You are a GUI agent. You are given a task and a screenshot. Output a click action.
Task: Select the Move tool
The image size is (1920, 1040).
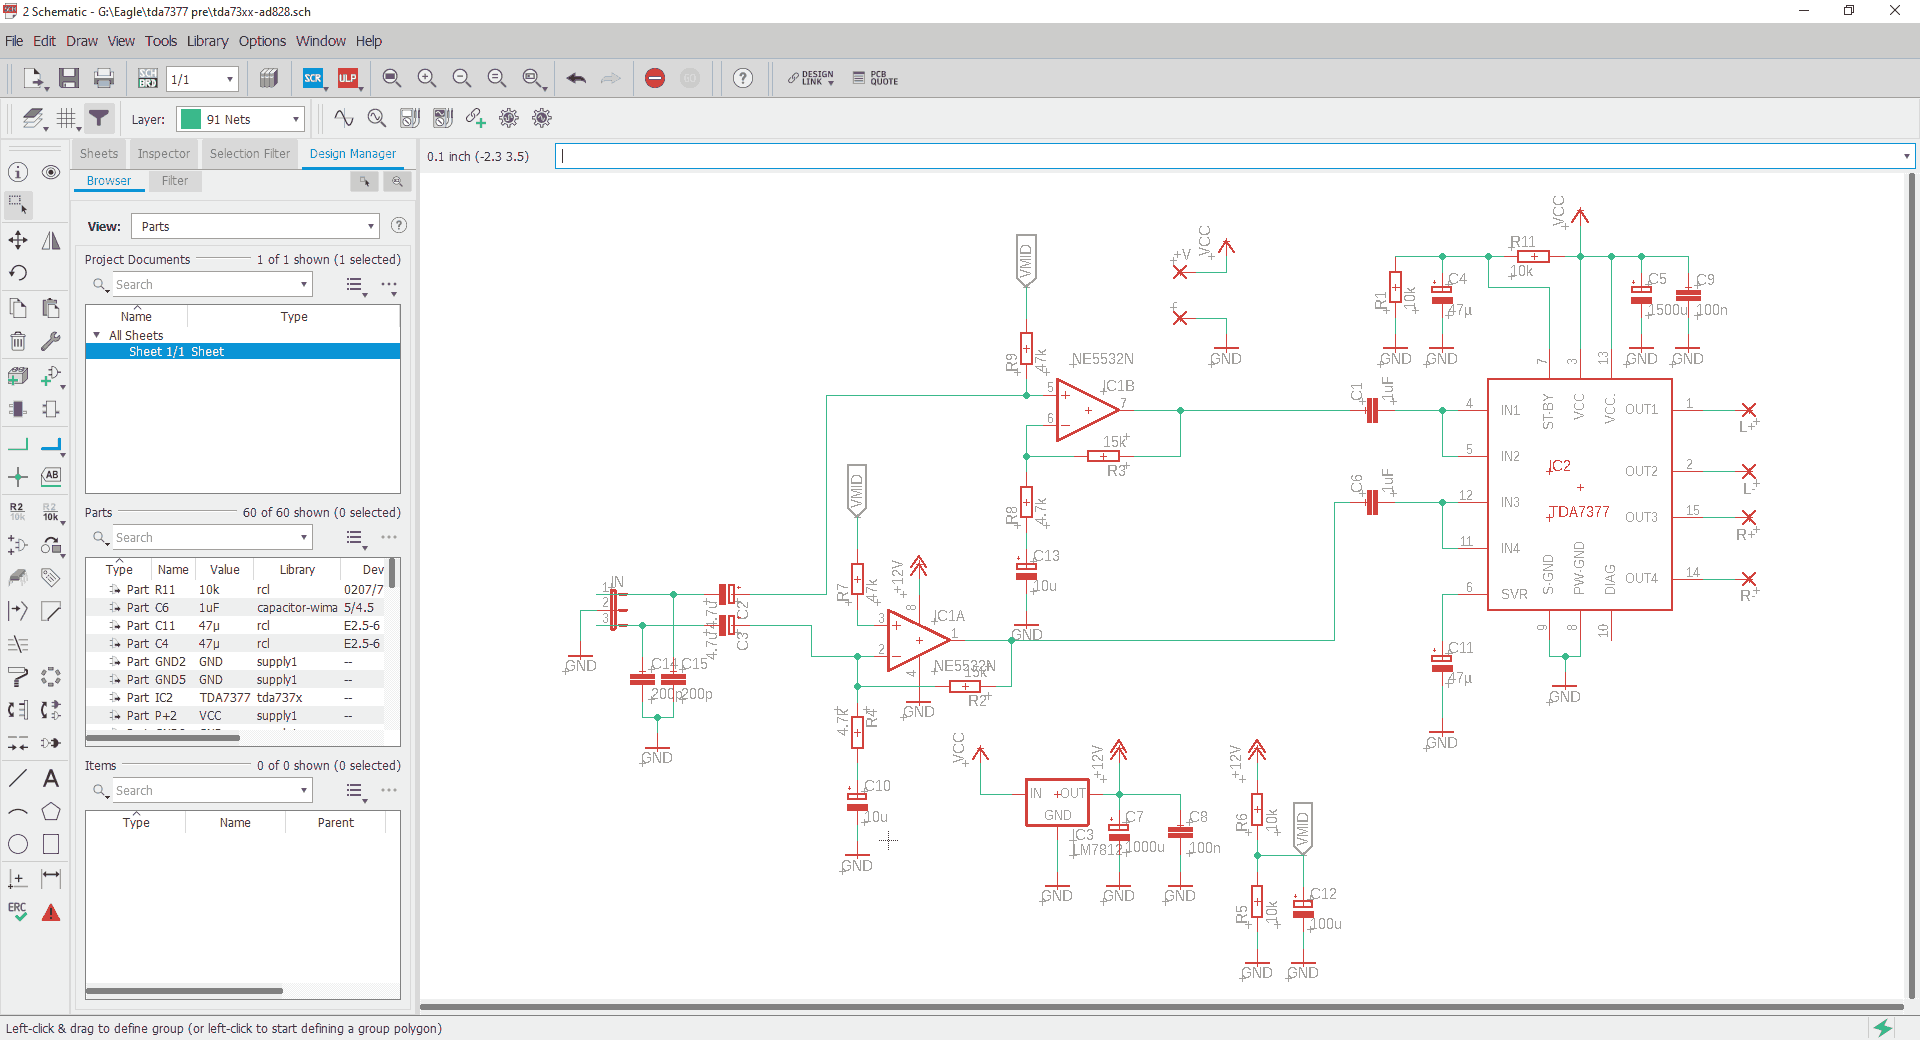[17, 240]
